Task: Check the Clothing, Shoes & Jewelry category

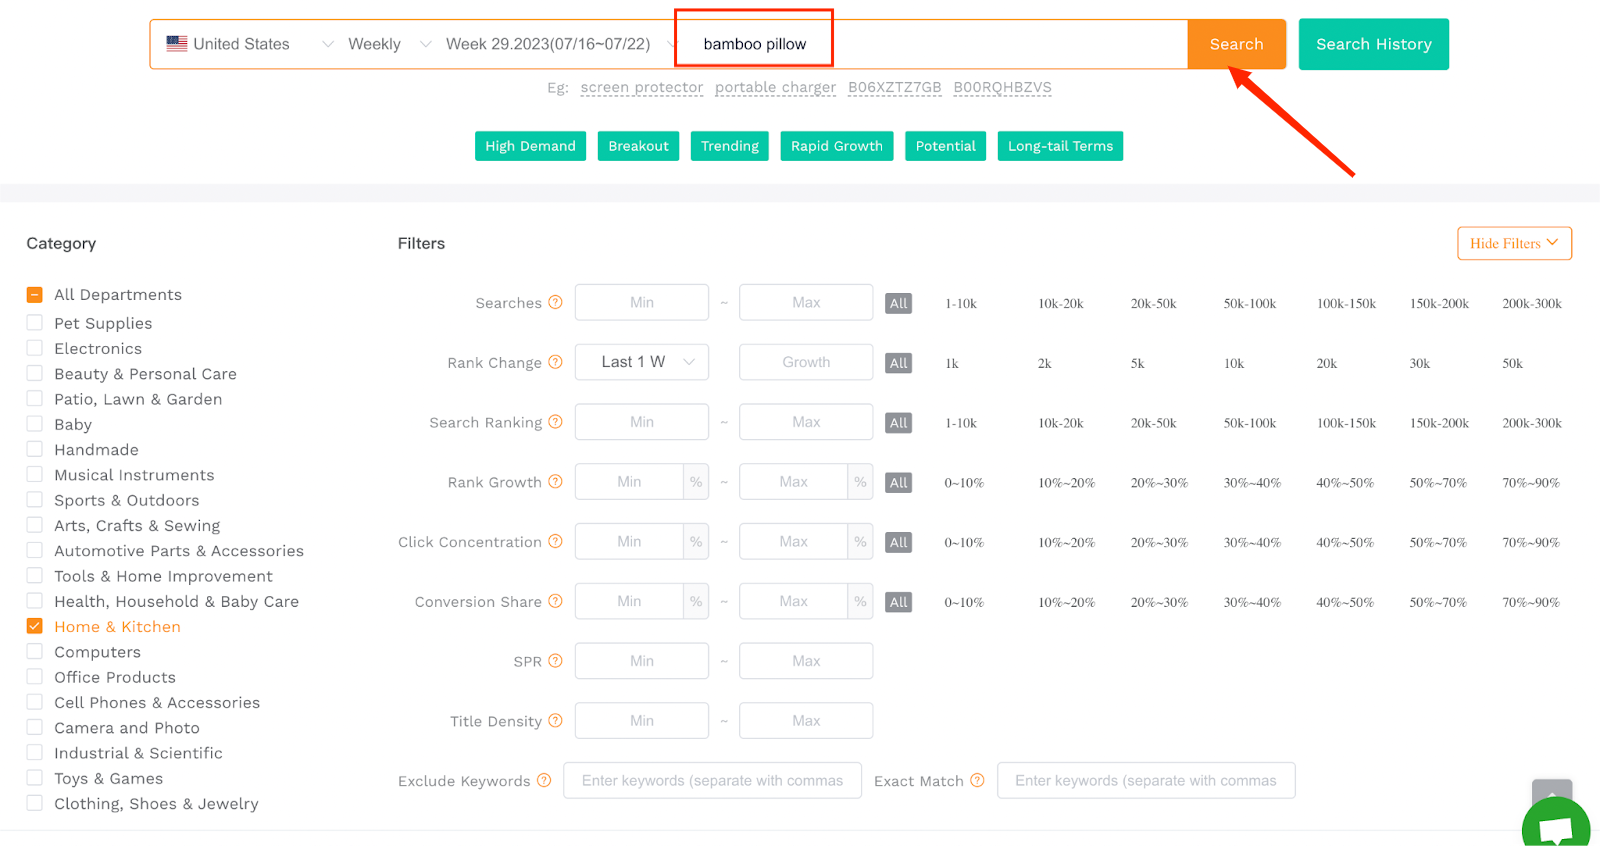Action: (x=35, y=803)
